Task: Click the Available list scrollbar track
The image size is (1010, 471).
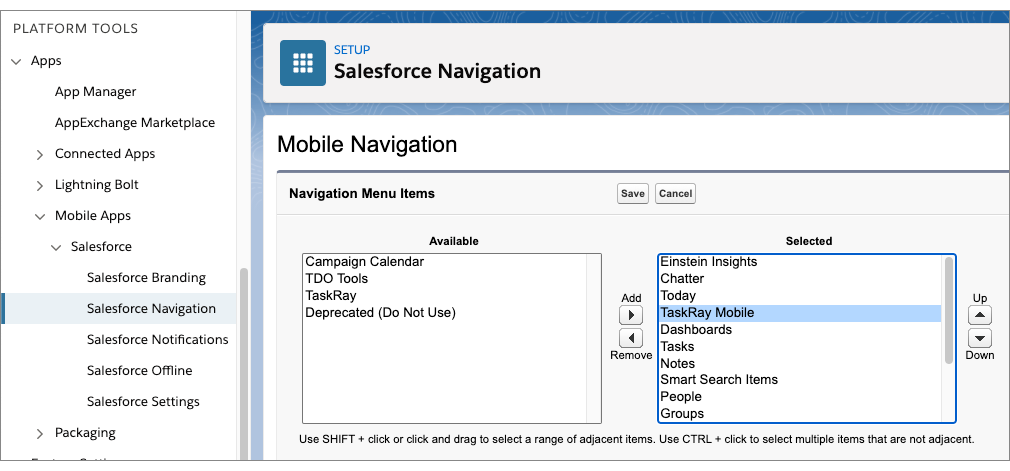Action: click(x=593, y=338)
